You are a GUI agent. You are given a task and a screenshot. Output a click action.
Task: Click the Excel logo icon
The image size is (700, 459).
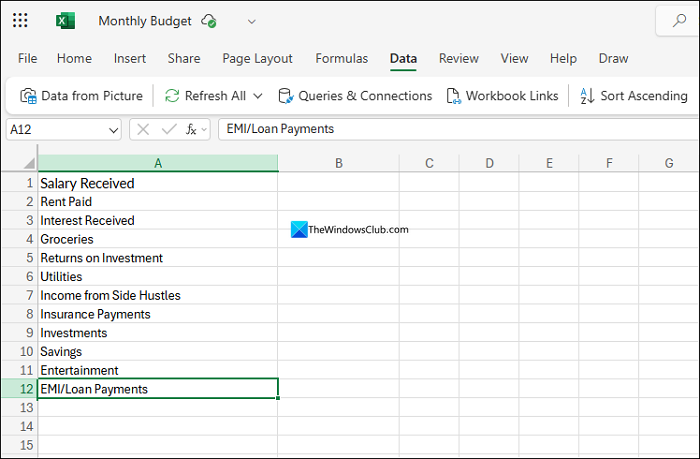pyautogui.click(x=65, y=21)
